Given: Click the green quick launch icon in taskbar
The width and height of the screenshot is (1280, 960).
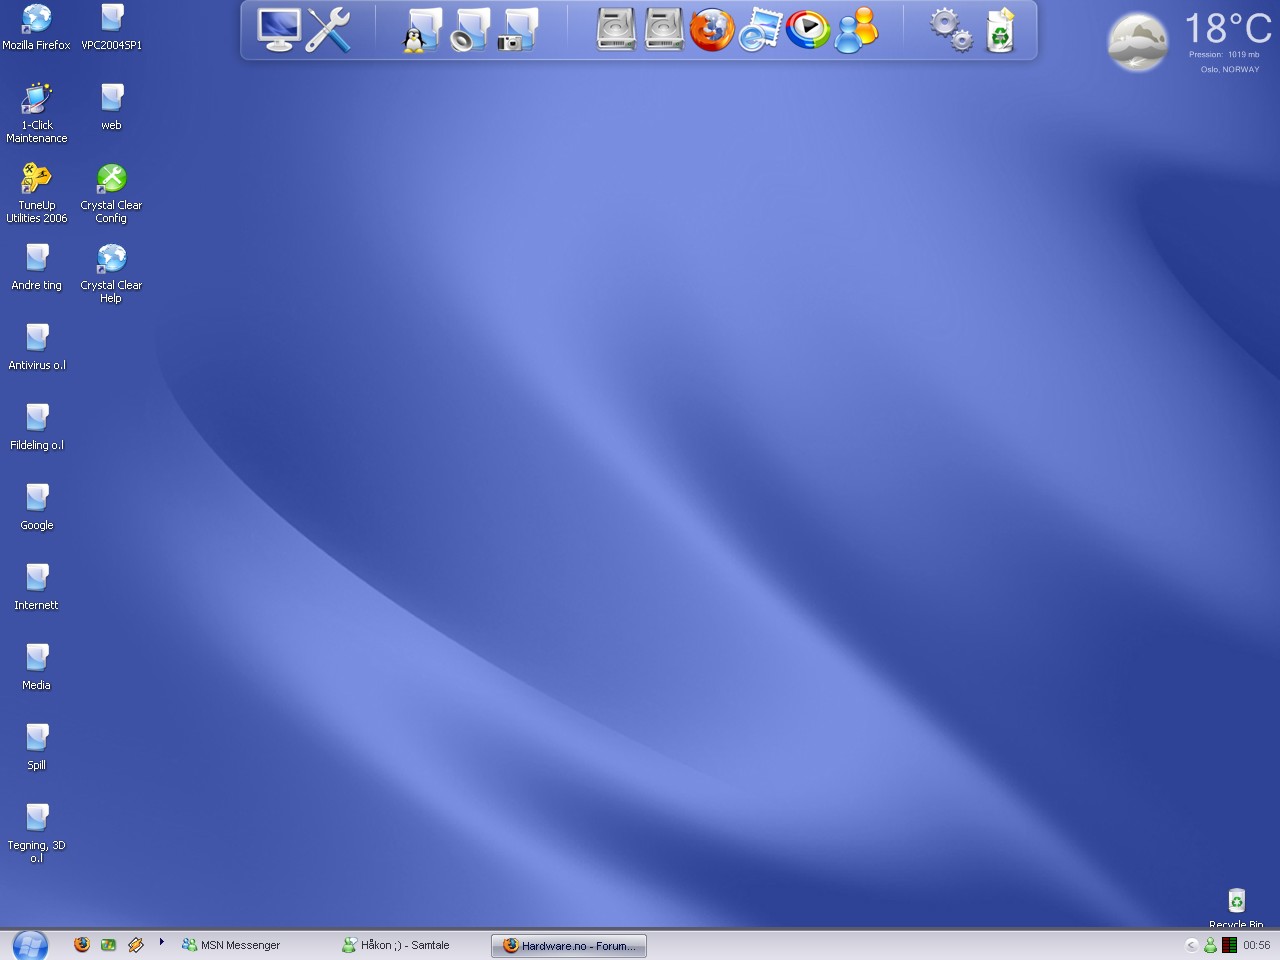Looking at the screenshot, I should (108, 944).
